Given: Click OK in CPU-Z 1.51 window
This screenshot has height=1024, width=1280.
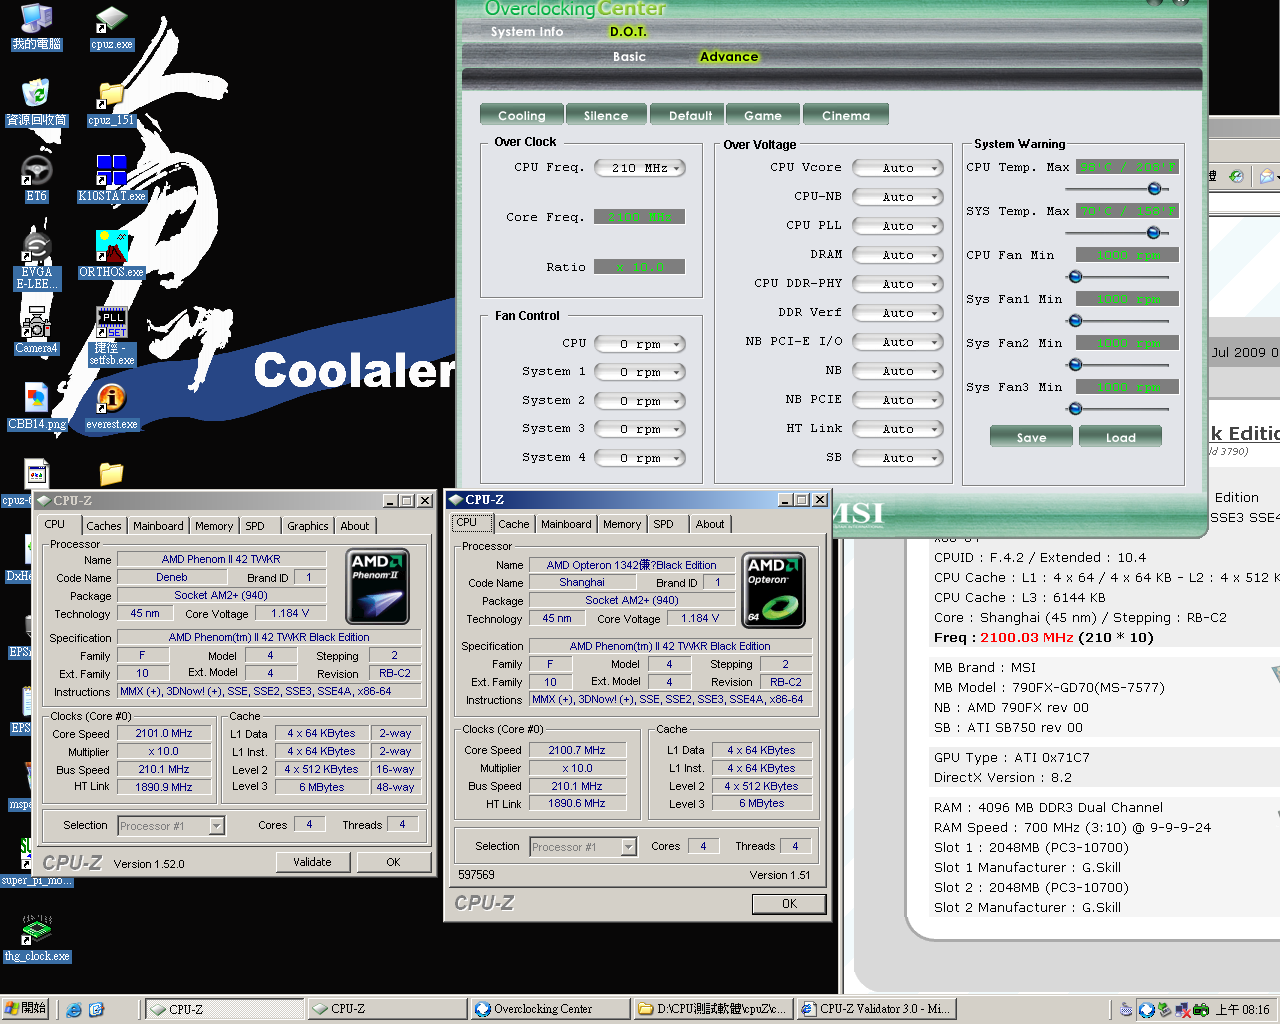Looking at the screenshot, I should 789,904.
